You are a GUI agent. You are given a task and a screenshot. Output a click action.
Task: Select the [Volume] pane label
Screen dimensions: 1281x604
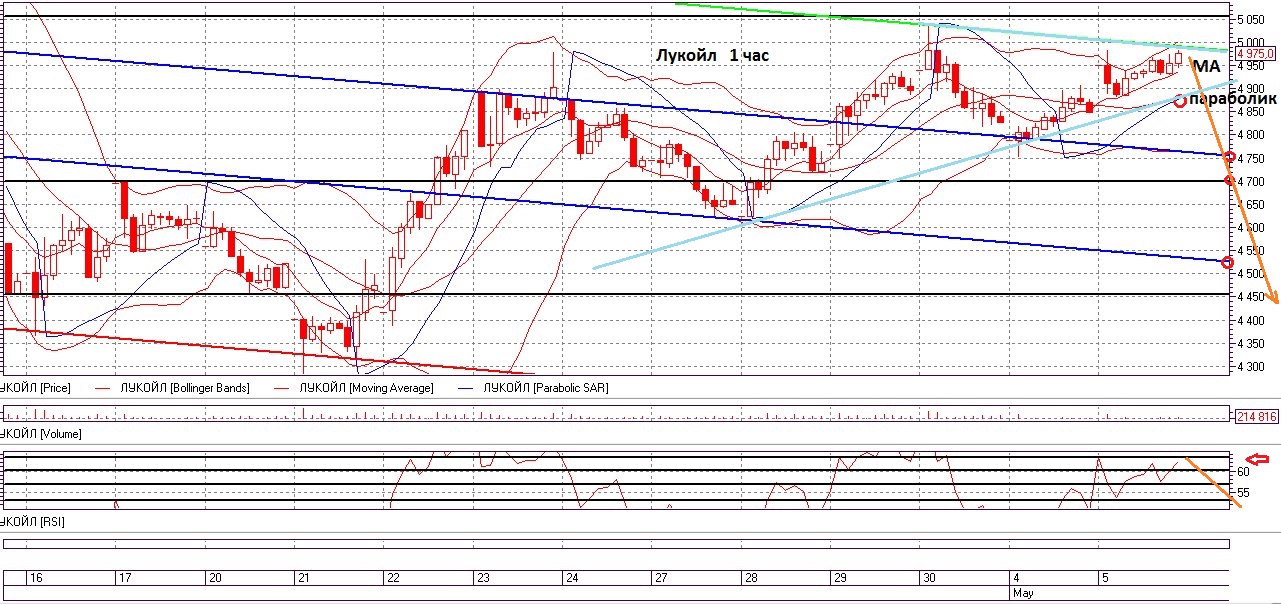pyautogui.click(x=41, y=435)
